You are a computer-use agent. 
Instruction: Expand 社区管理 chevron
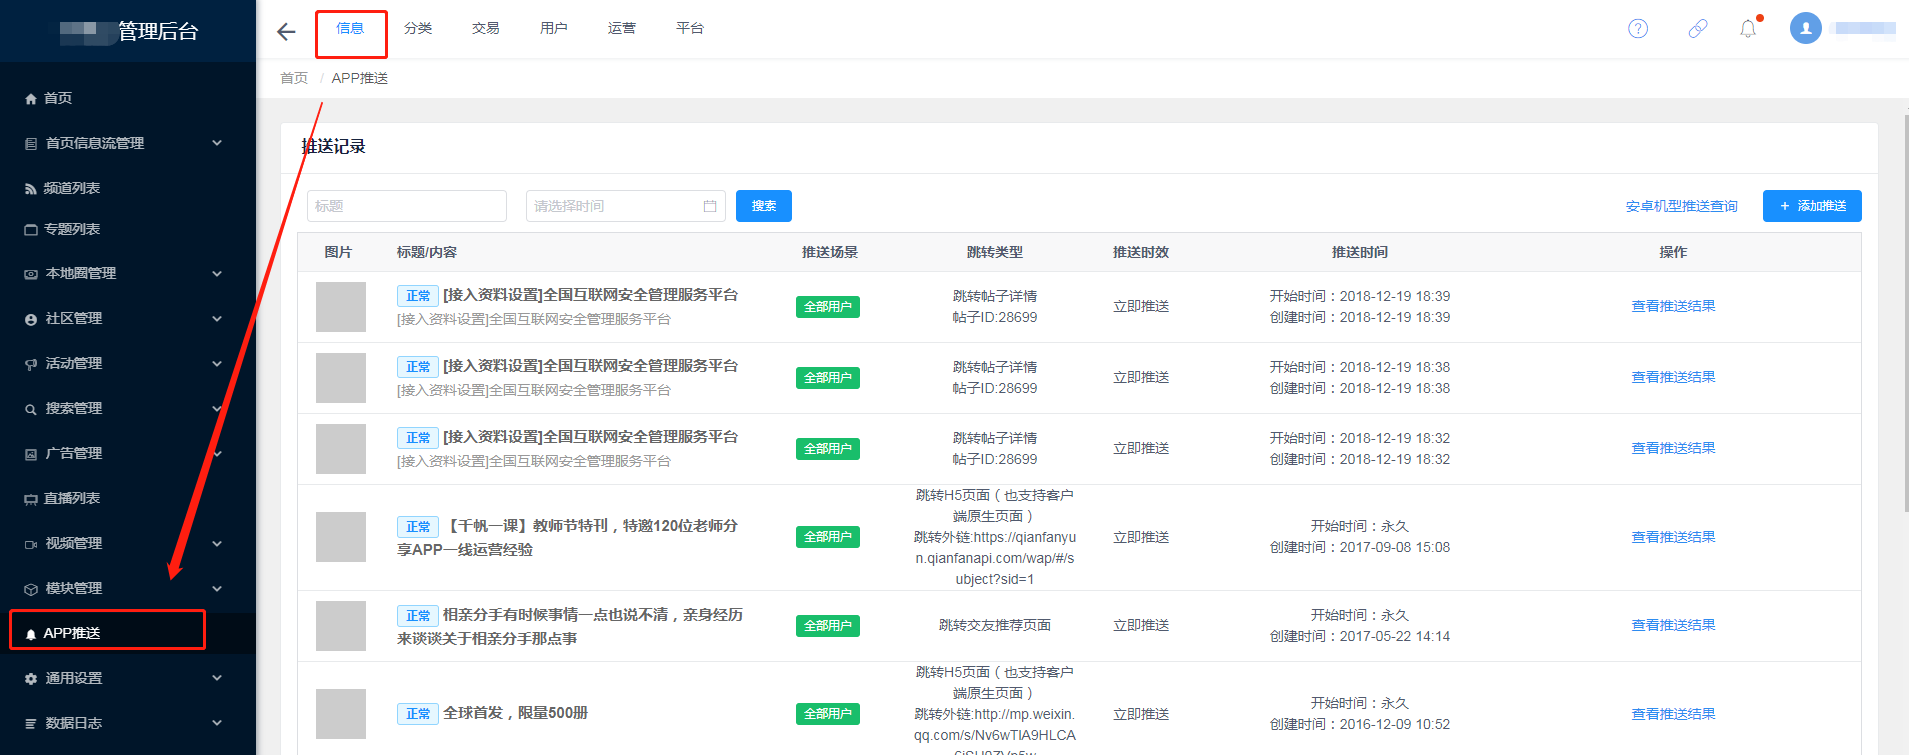tap(217, 318)
